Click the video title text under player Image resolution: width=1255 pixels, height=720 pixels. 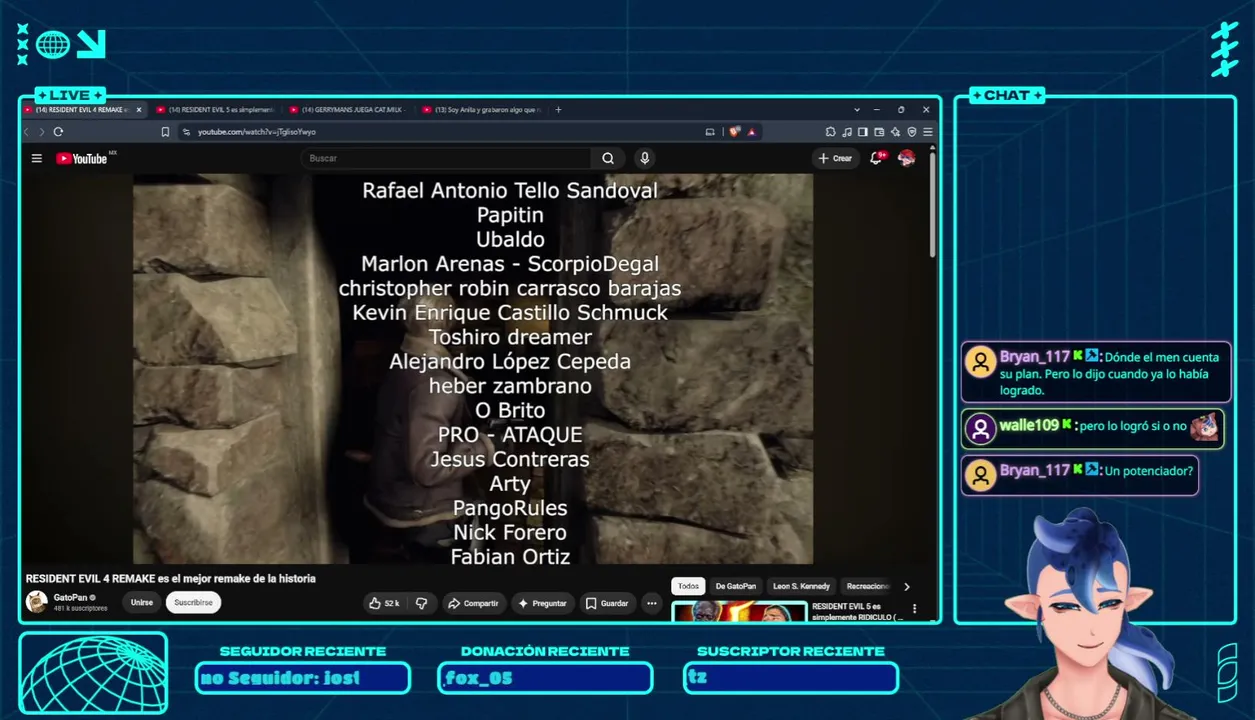click(x=171, y=579)
